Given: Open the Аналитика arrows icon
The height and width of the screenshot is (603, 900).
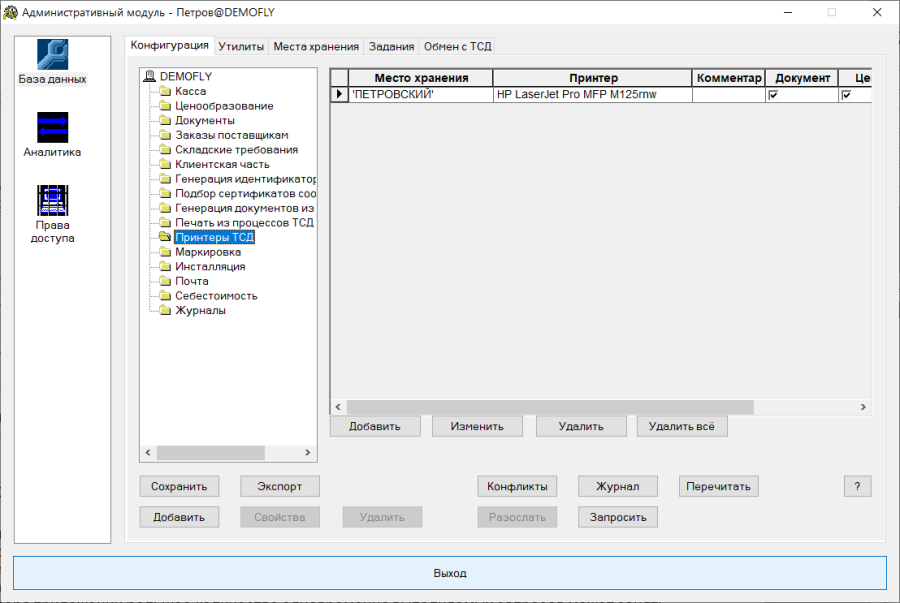Looking at the screenshot, I should tap(52, 127).
